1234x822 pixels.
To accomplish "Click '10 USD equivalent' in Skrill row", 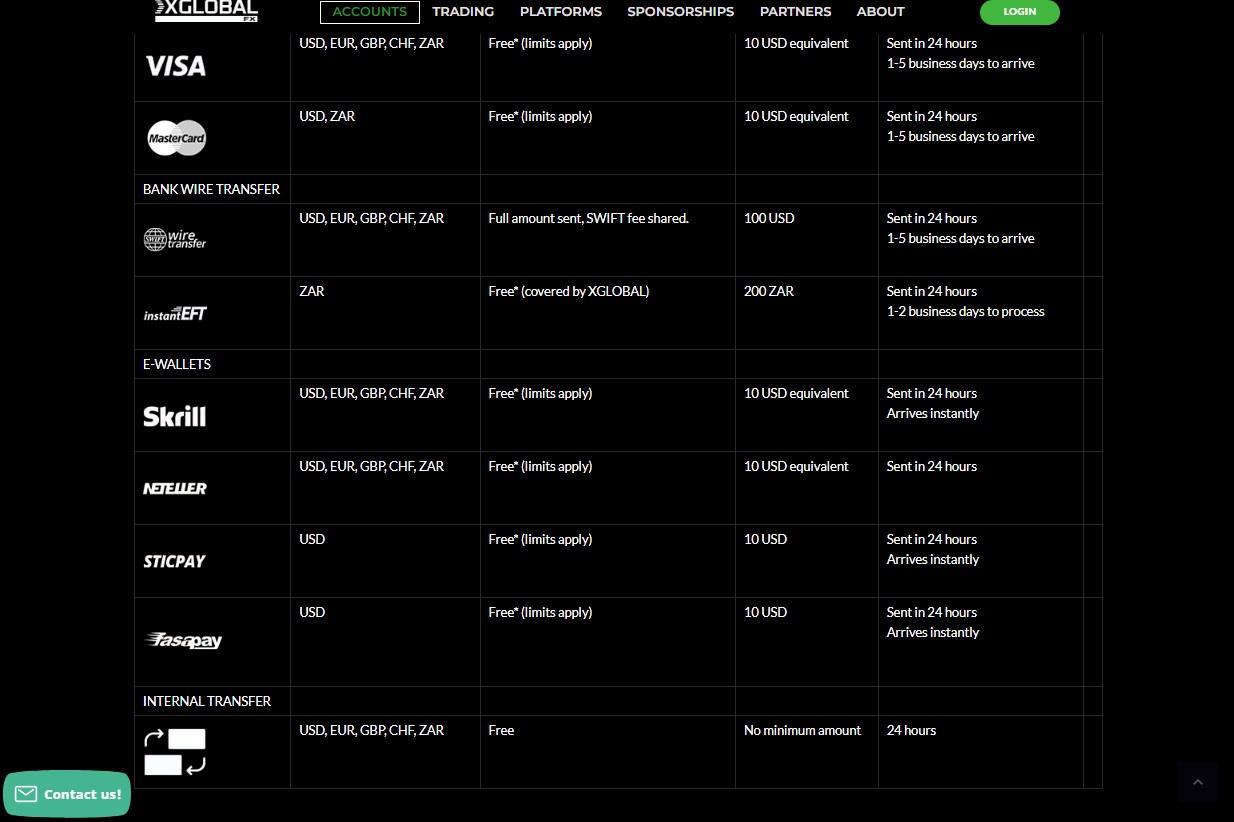I will click(796, 393).
